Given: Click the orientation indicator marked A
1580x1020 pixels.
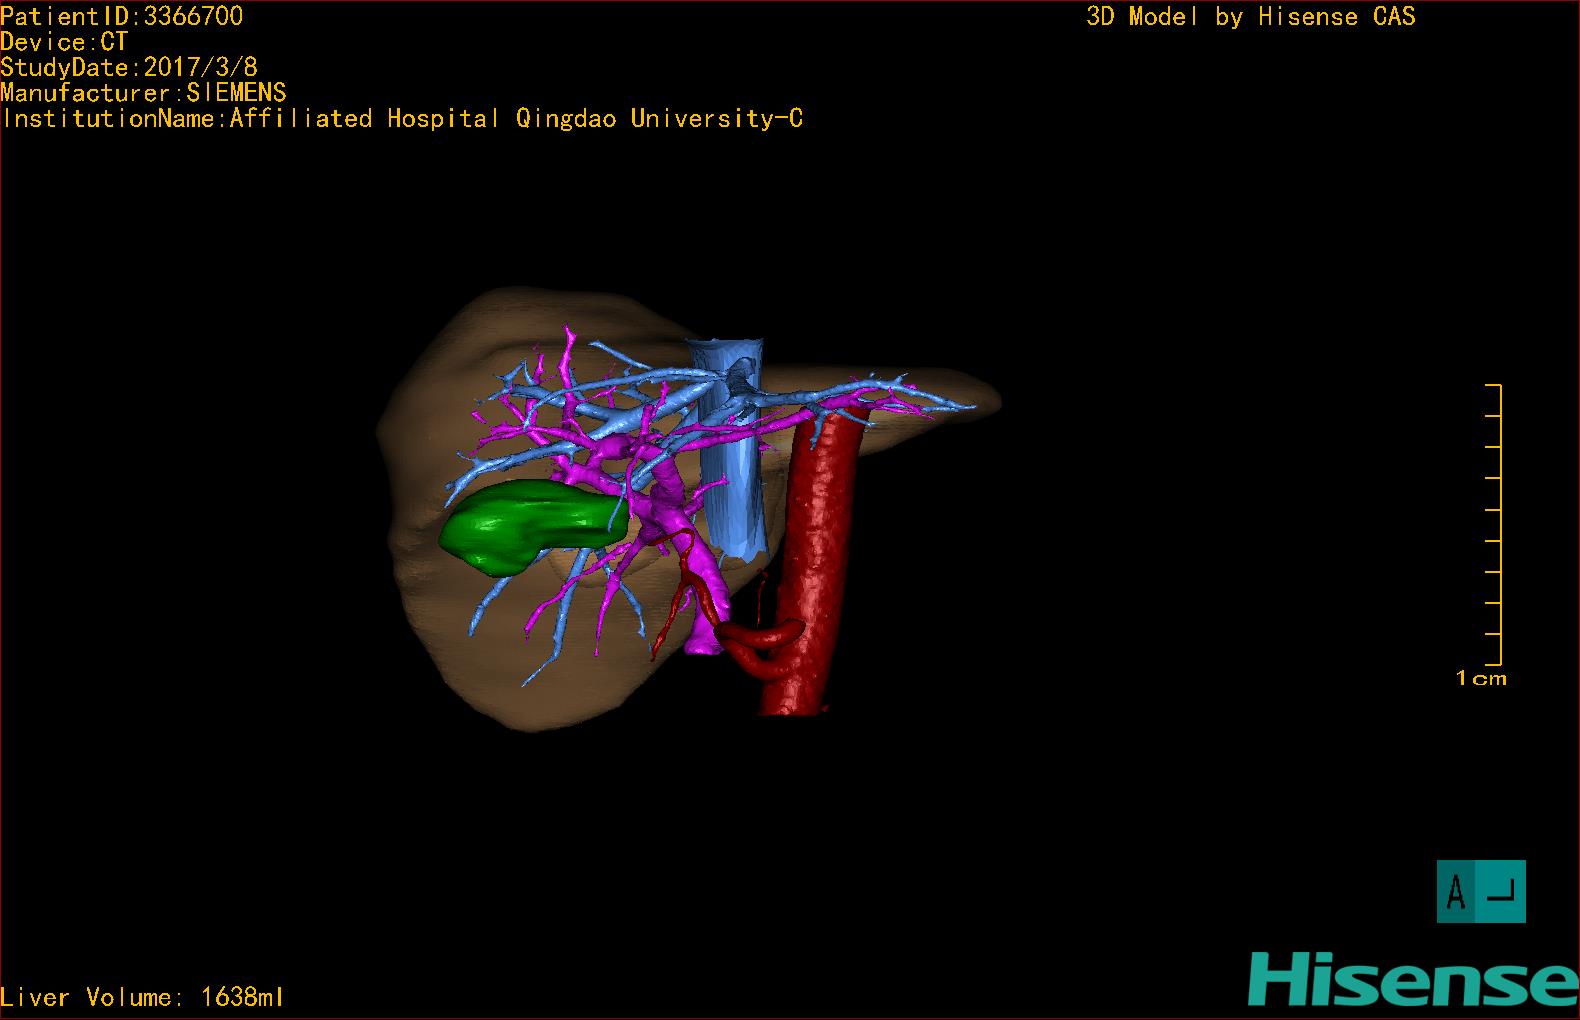Looking at the screenshot, I should (x=1481, y=891).
